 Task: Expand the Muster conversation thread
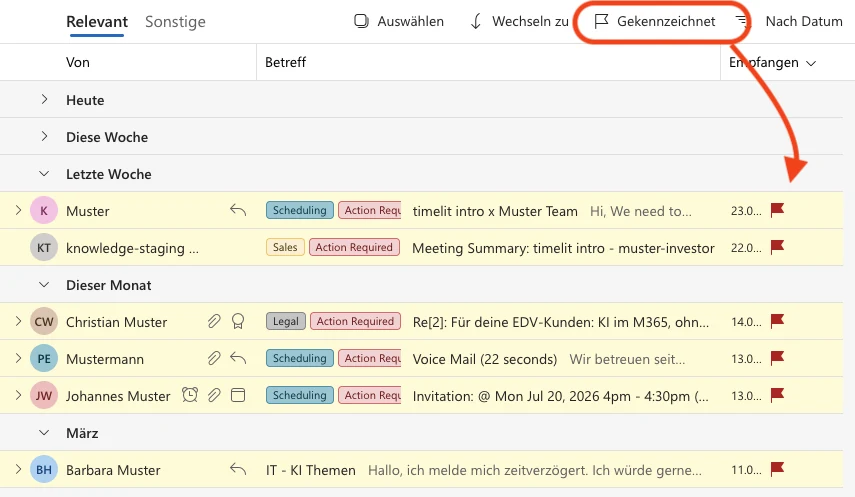point(18,210)
